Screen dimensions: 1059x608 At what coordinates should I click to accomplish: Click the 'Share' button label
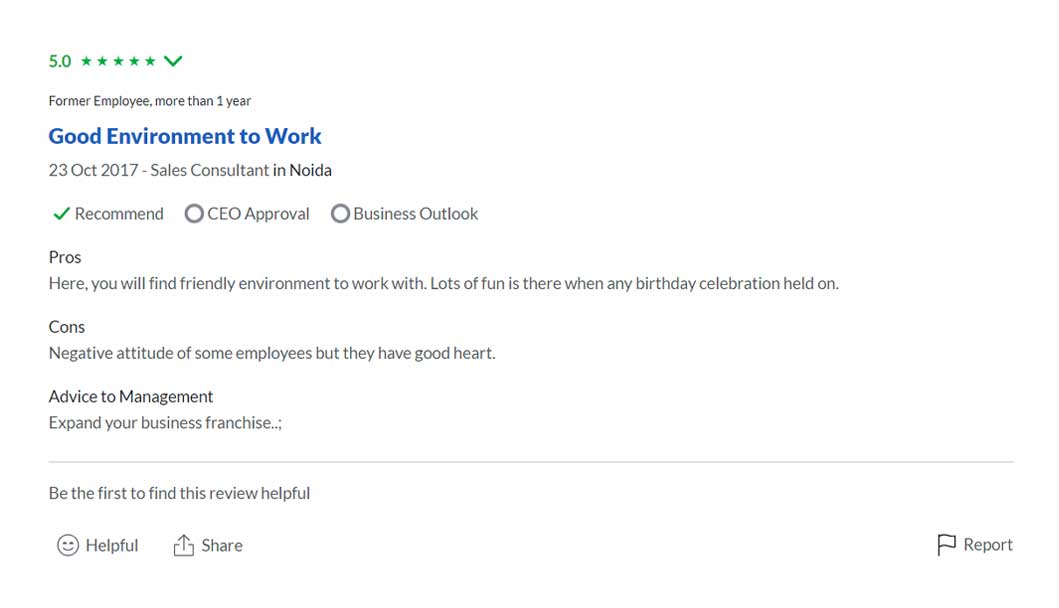222,545
